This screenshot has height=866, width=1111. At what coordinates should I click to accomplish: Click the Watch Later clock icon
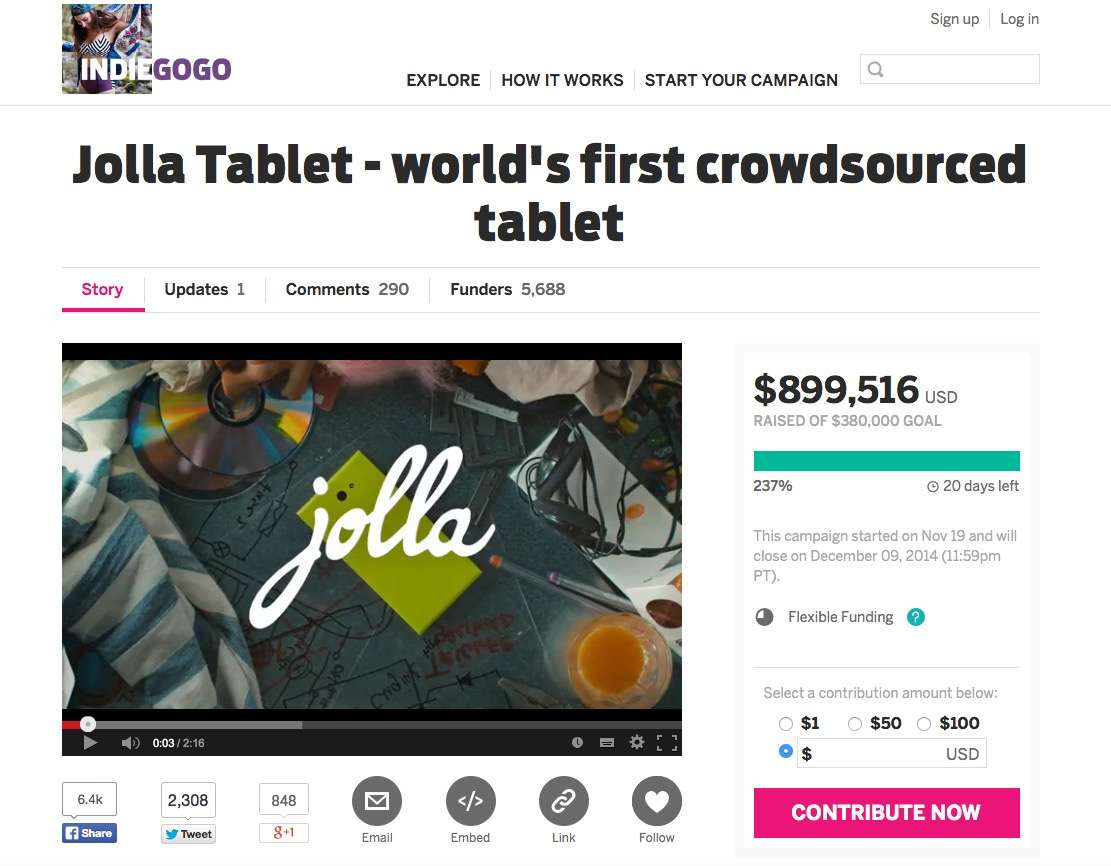[x=577, y=743]
